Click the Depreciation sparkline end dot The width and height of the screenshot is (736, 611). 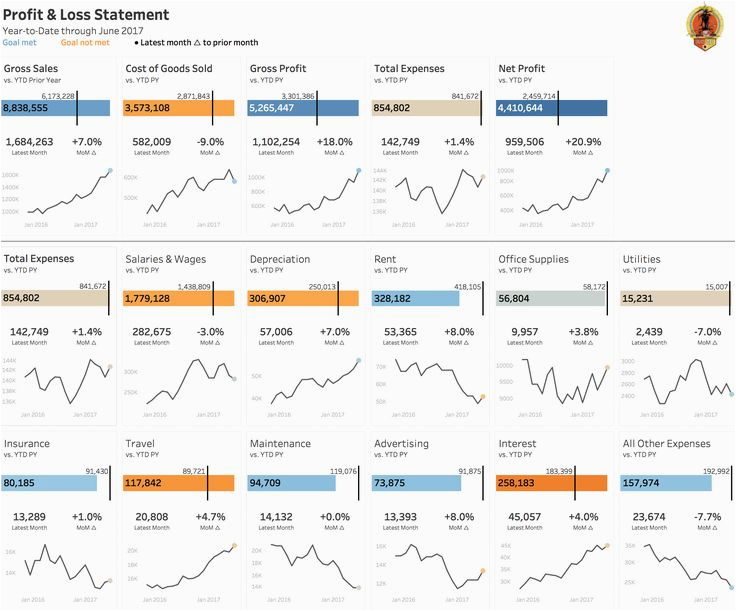click(x=357, y=360)
